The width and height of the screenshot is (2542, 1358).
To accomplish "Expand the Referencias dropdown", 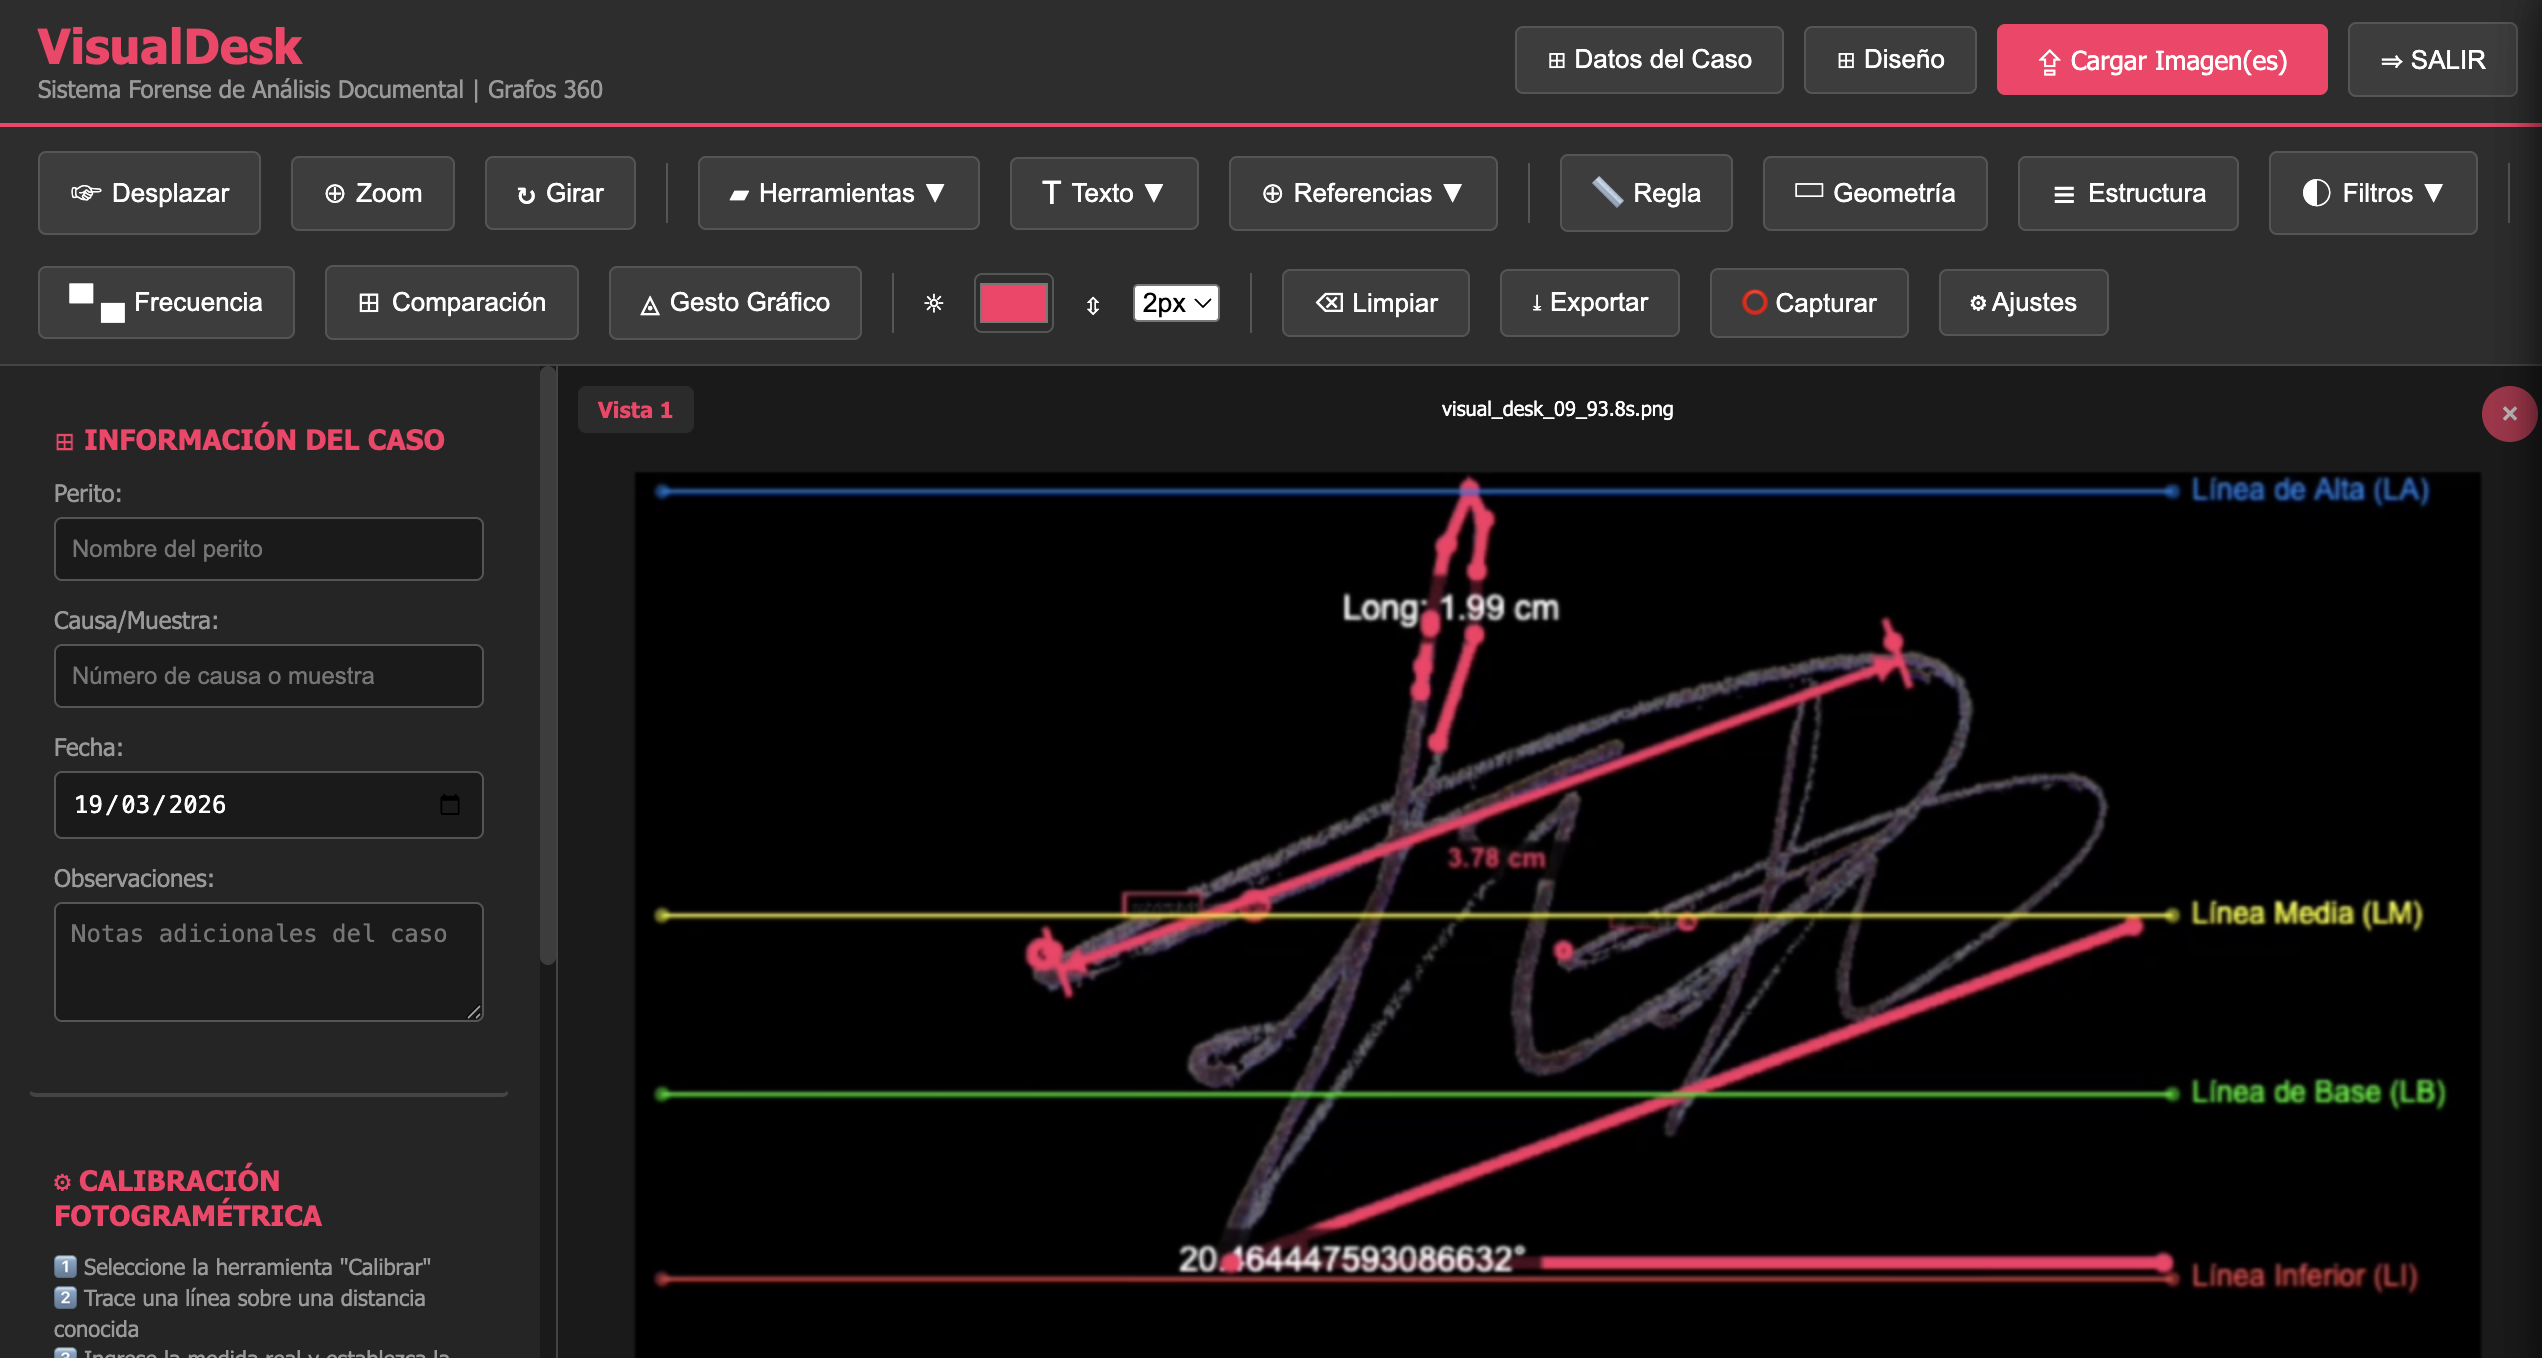I will (1362, 193).
